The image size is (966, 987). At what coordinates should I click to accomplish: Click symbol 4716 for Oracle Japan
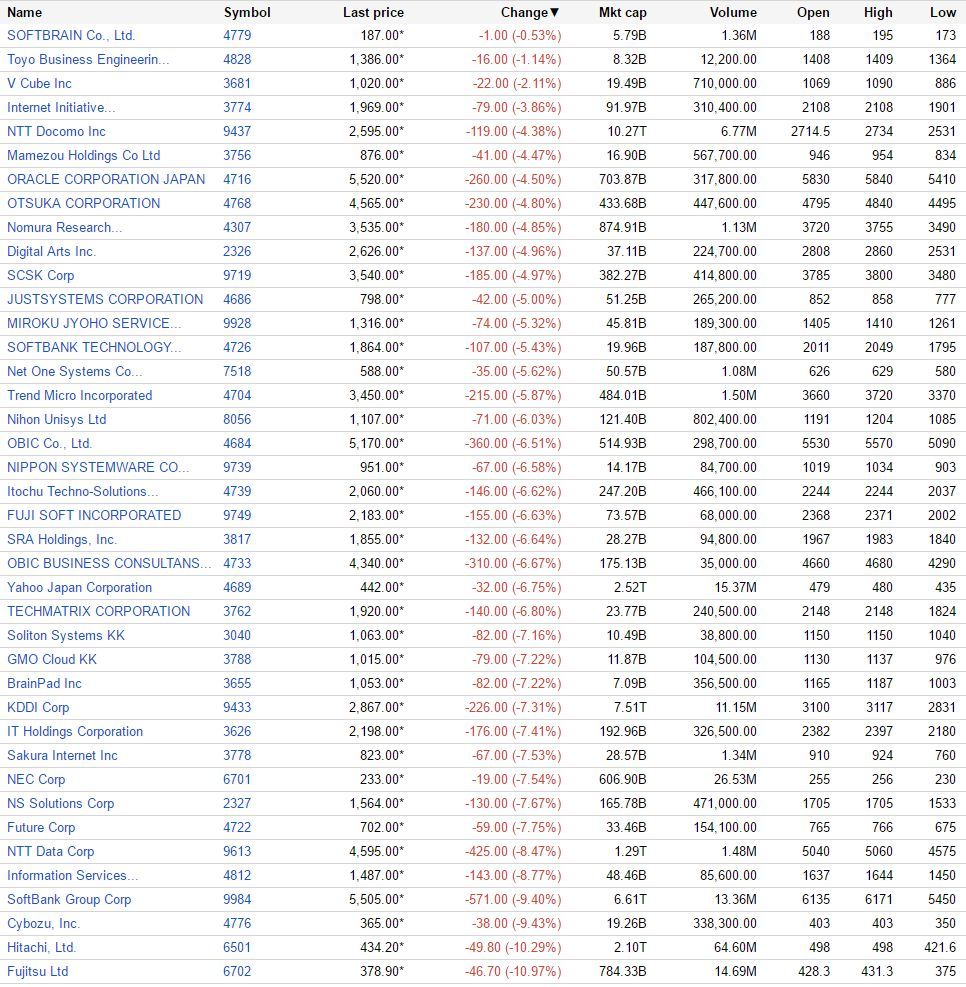(237, 179)
